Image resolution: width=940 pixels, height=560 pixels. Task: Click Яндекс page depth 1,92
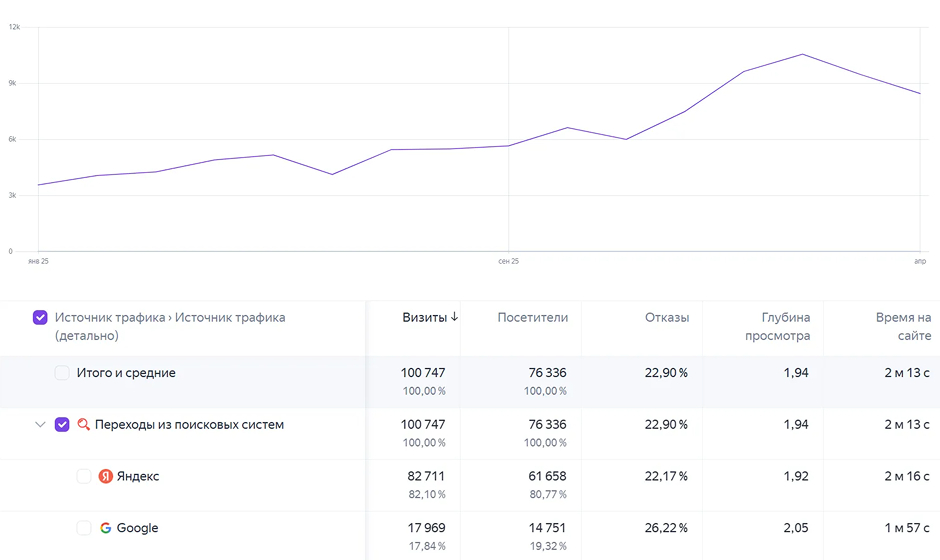coord(796,476)
